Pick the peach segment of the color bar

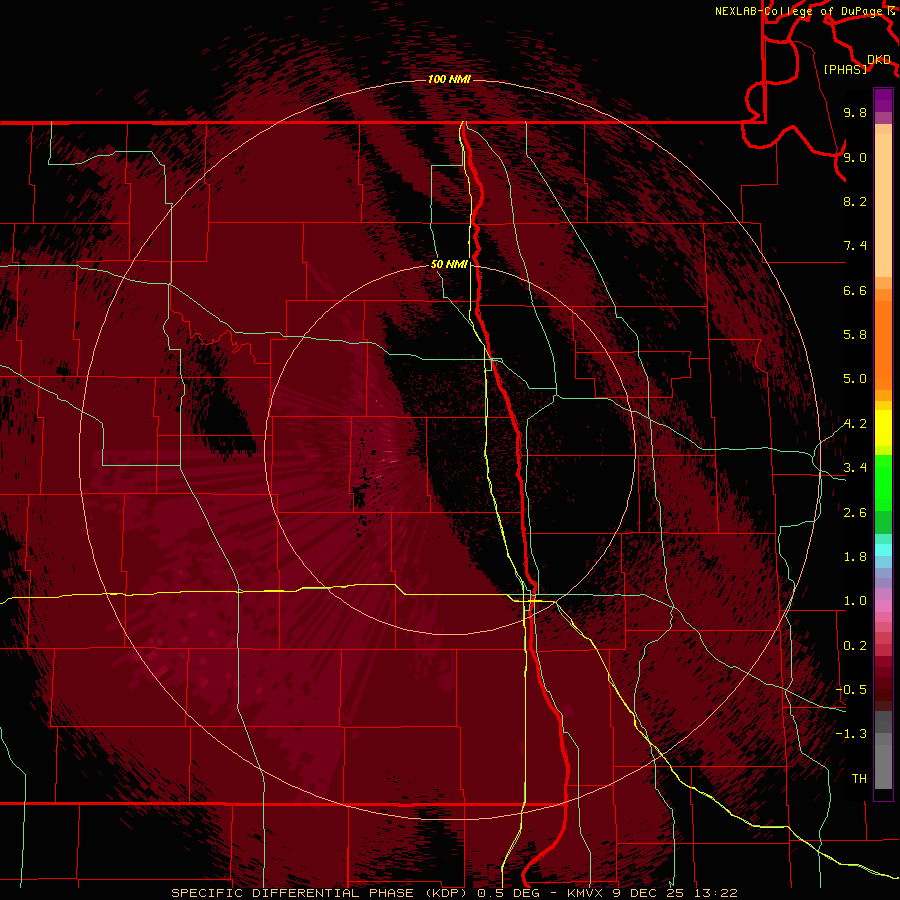[x=883, y=204]
